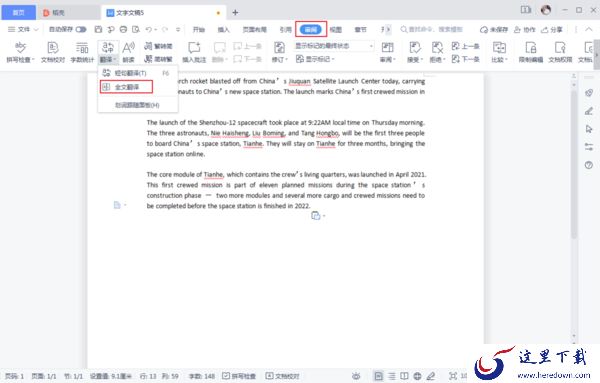Toggle eye protection mode in status bar
The image size is (600, 383).
tap(356, 376)
